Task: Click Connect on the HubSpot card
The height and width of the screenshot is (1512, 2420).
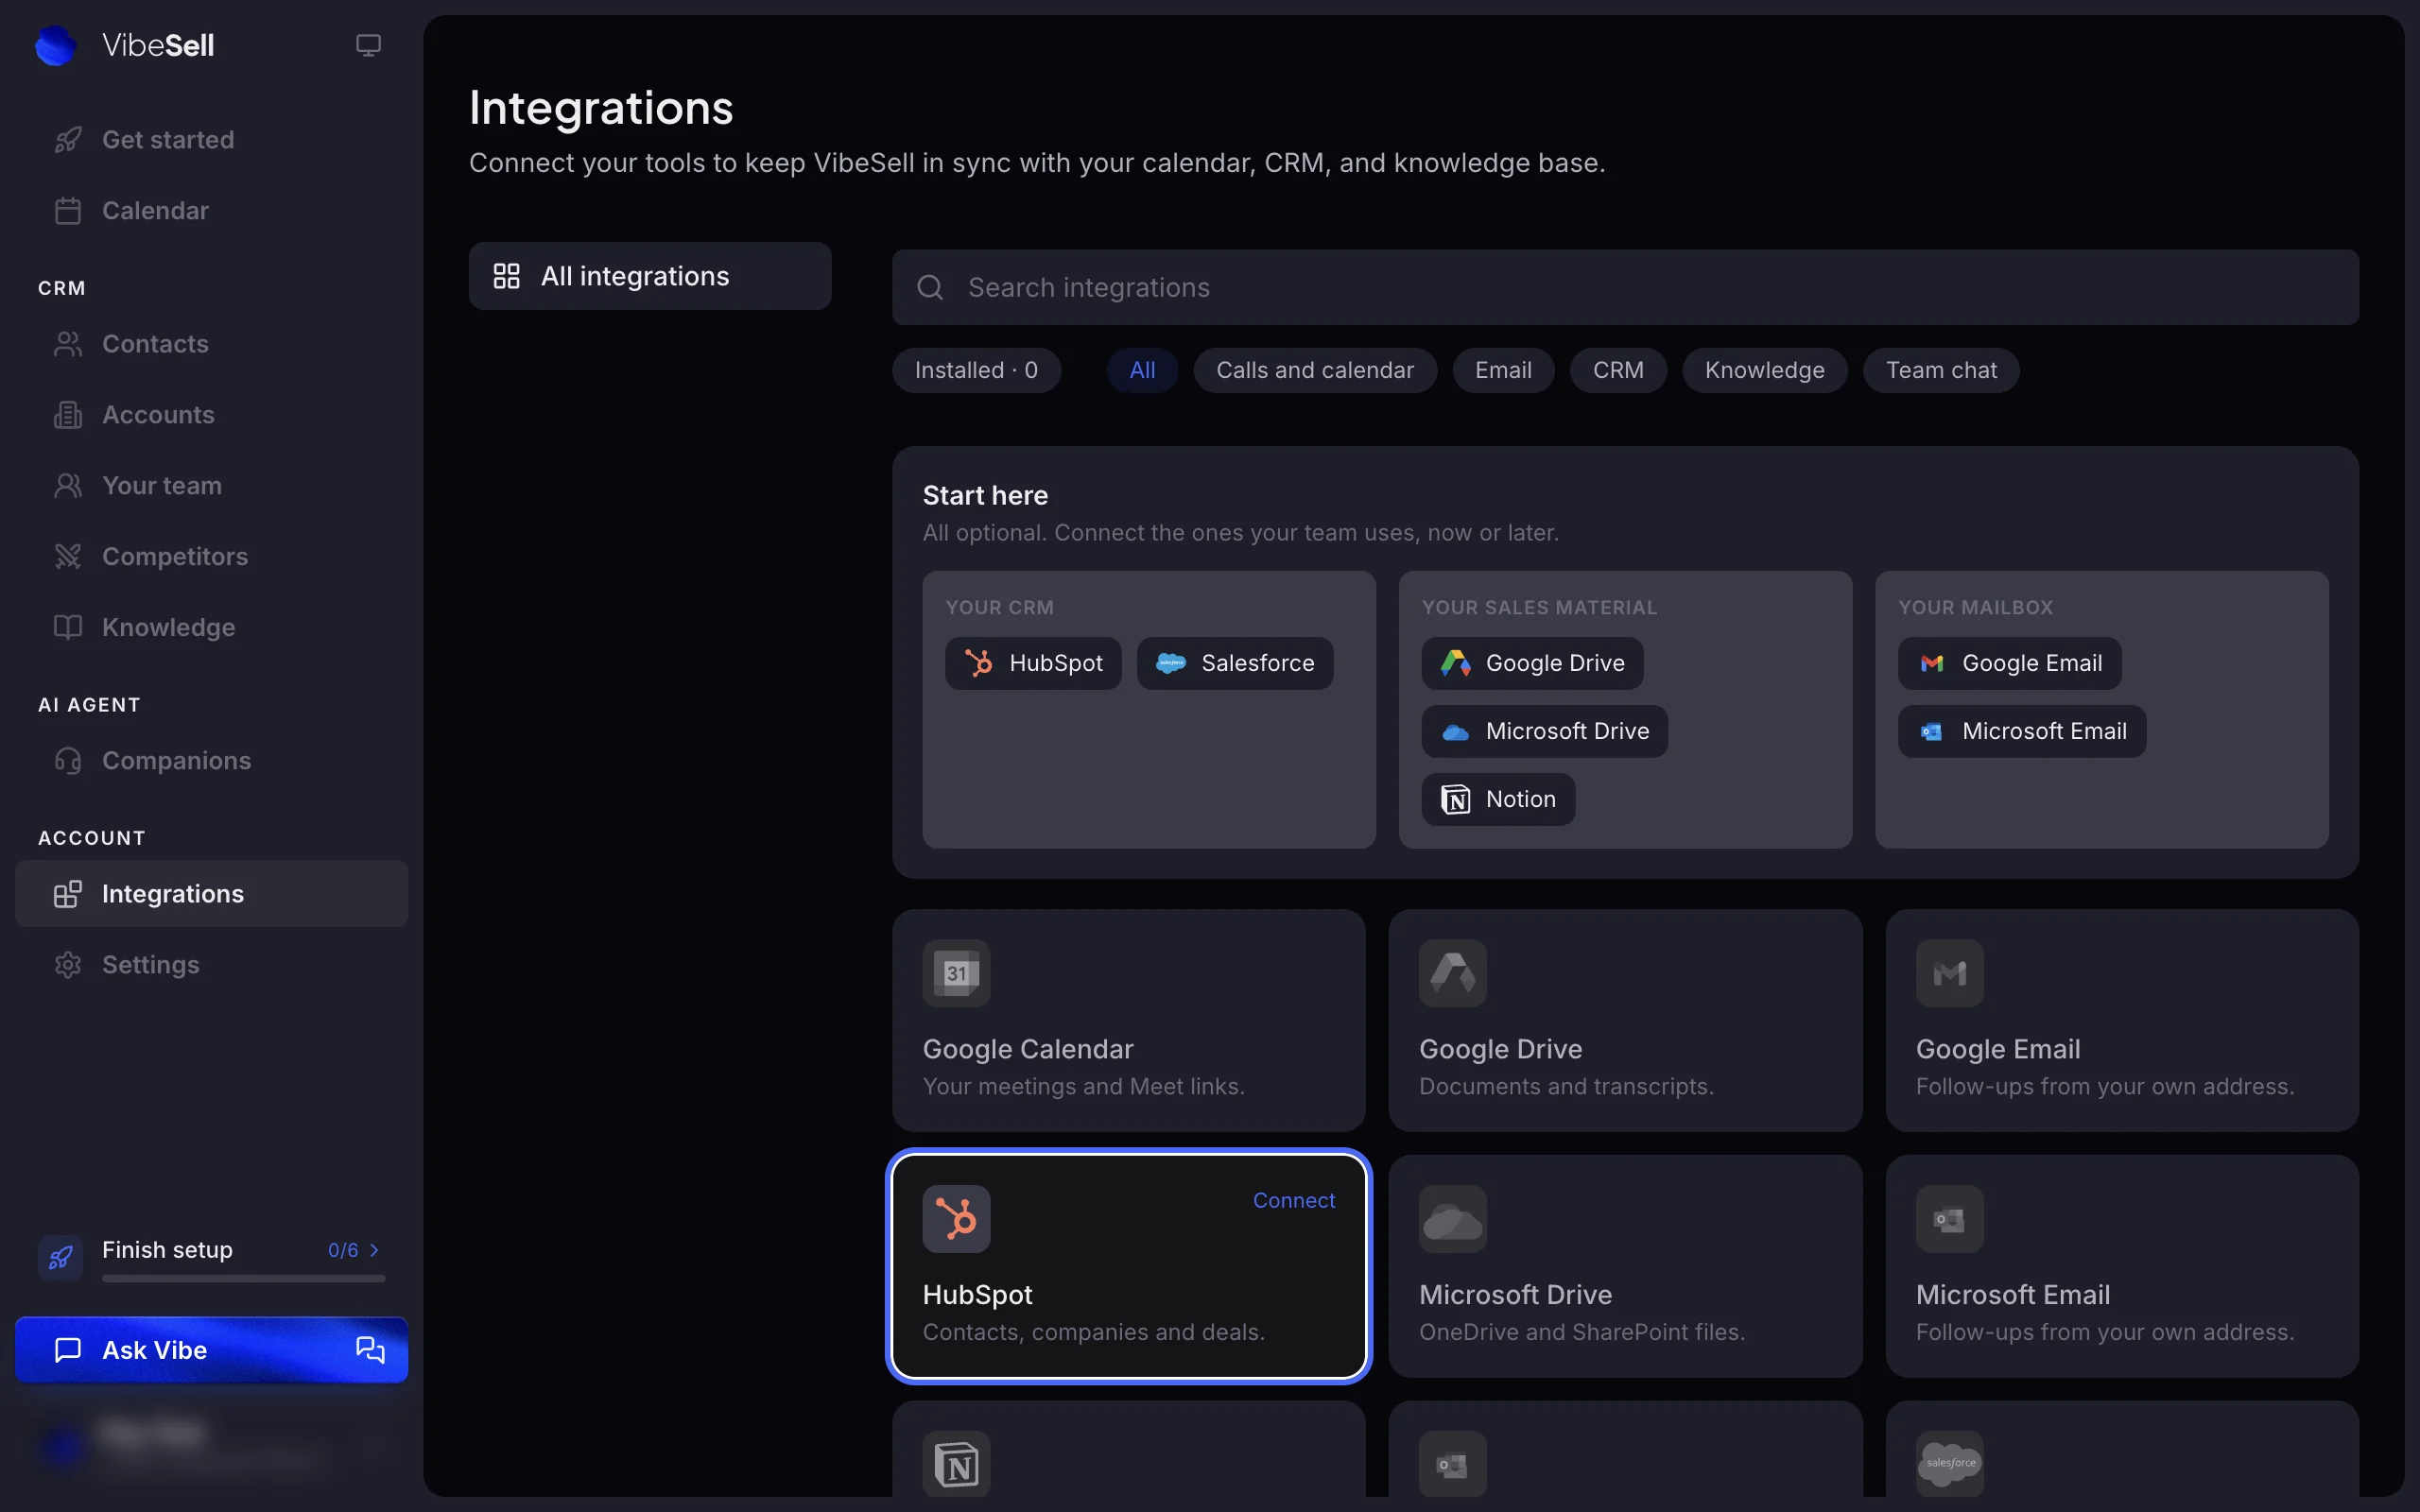Action: (x=1294, y=1200)
